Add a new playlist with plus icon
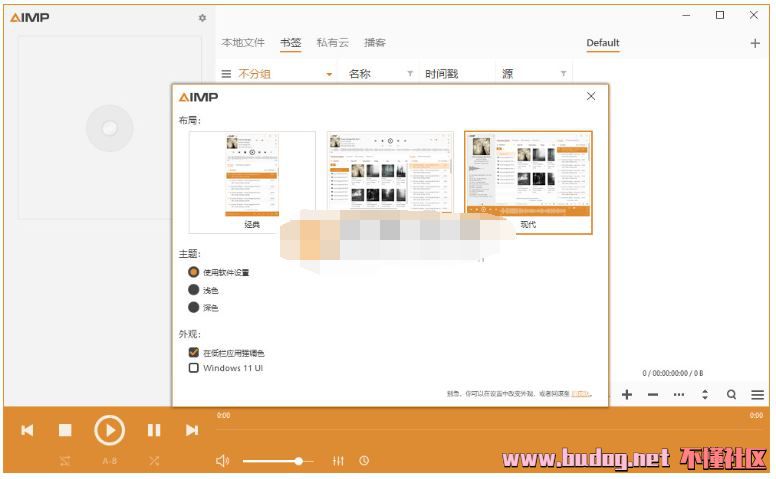 coord(755,43)
